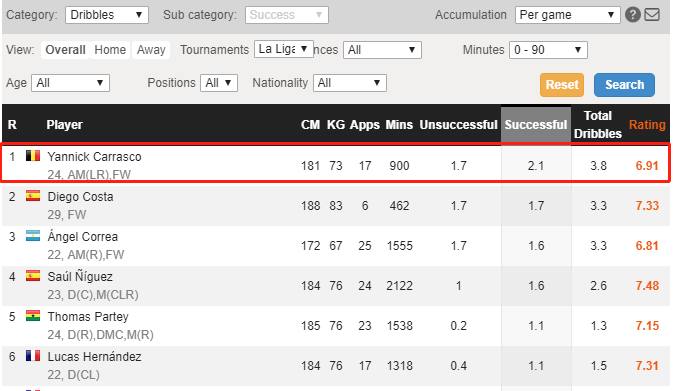675x391 pixels.
Task: Open the Tournaments La Liga dropdown
Action: [284, 49]
